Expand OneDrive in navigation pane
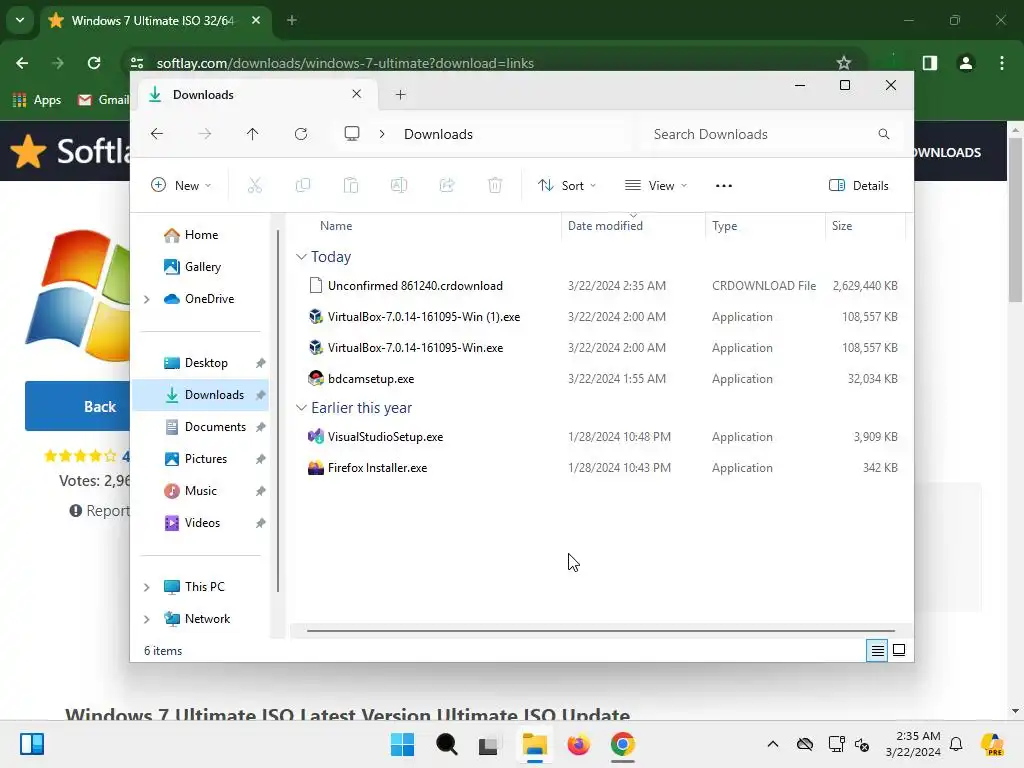 147,299
